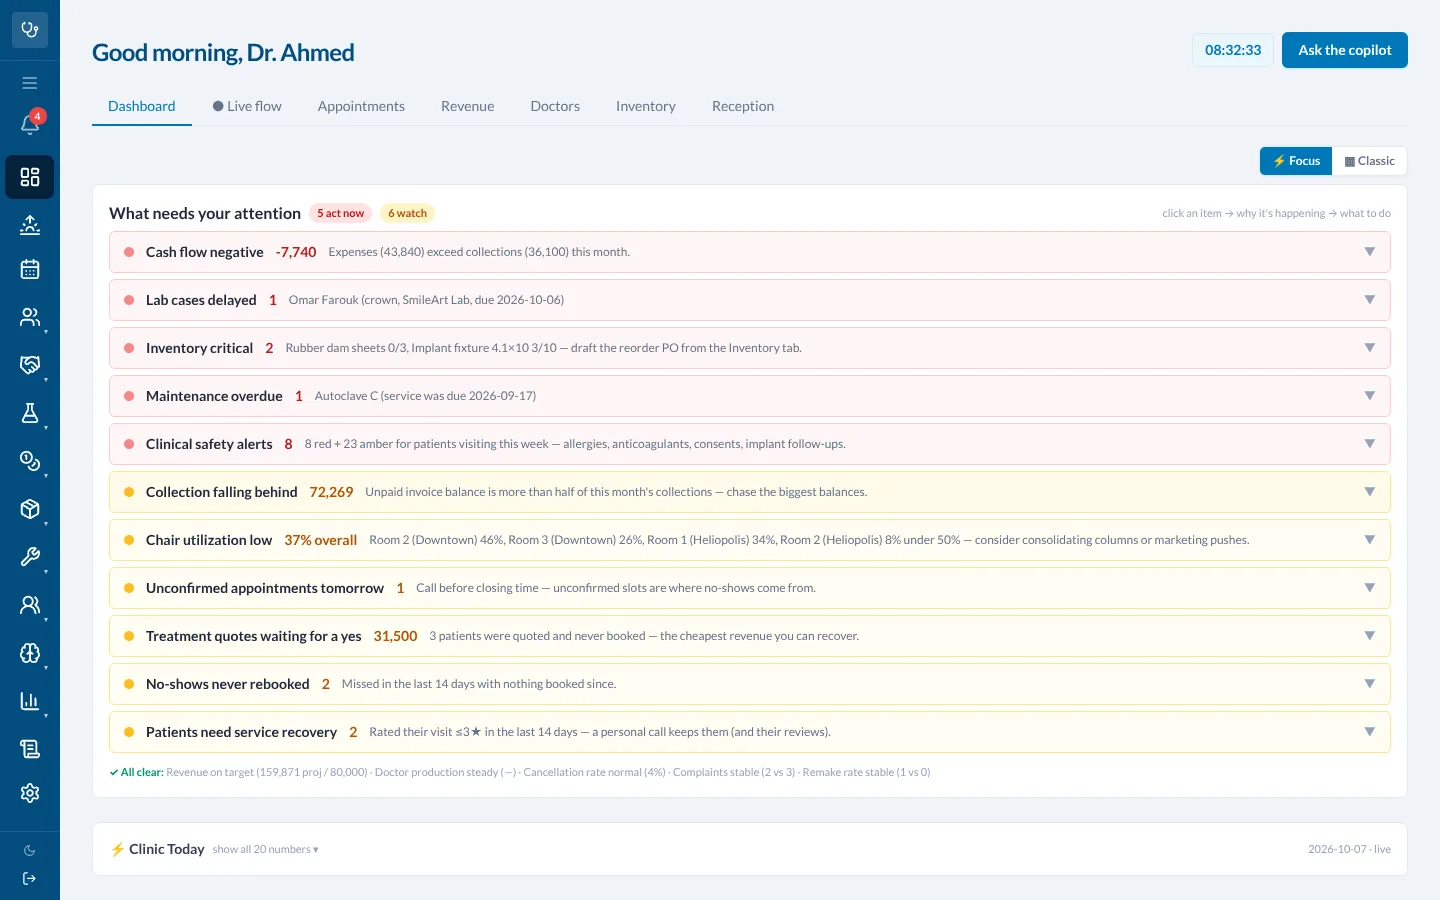The width and height of the screenshot is (1440, 900).
Task: Expand the Maintenance overdue alert
Action: pos(750,396)
